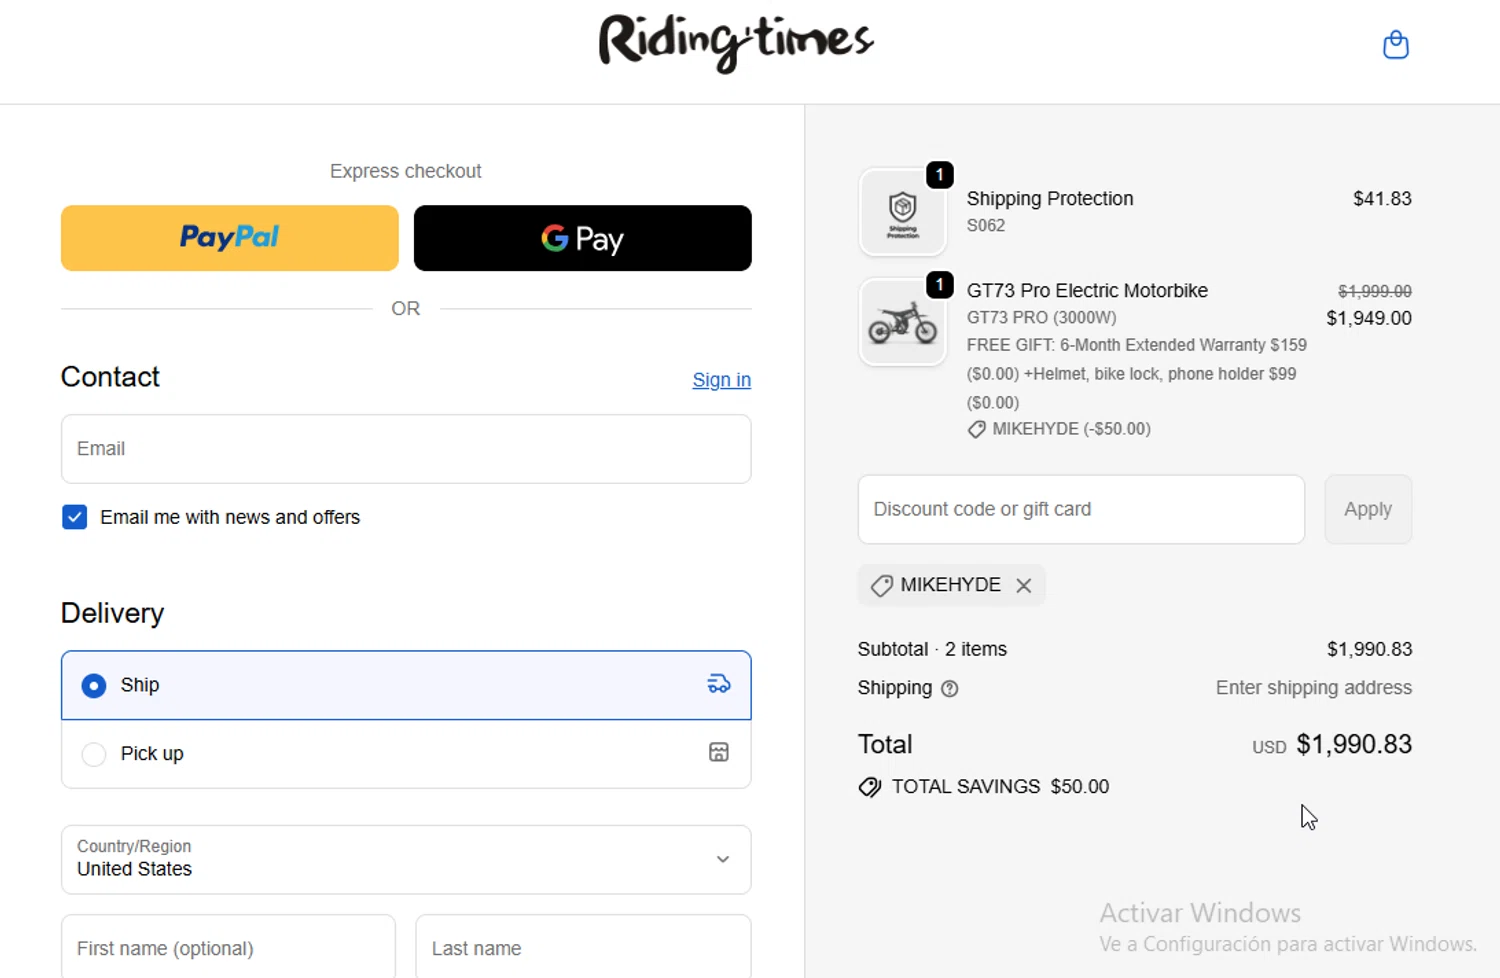Click the Express checkout heading
This screenshot has height=978, width=1500.
pyautogui.click(x=406, y=171)
